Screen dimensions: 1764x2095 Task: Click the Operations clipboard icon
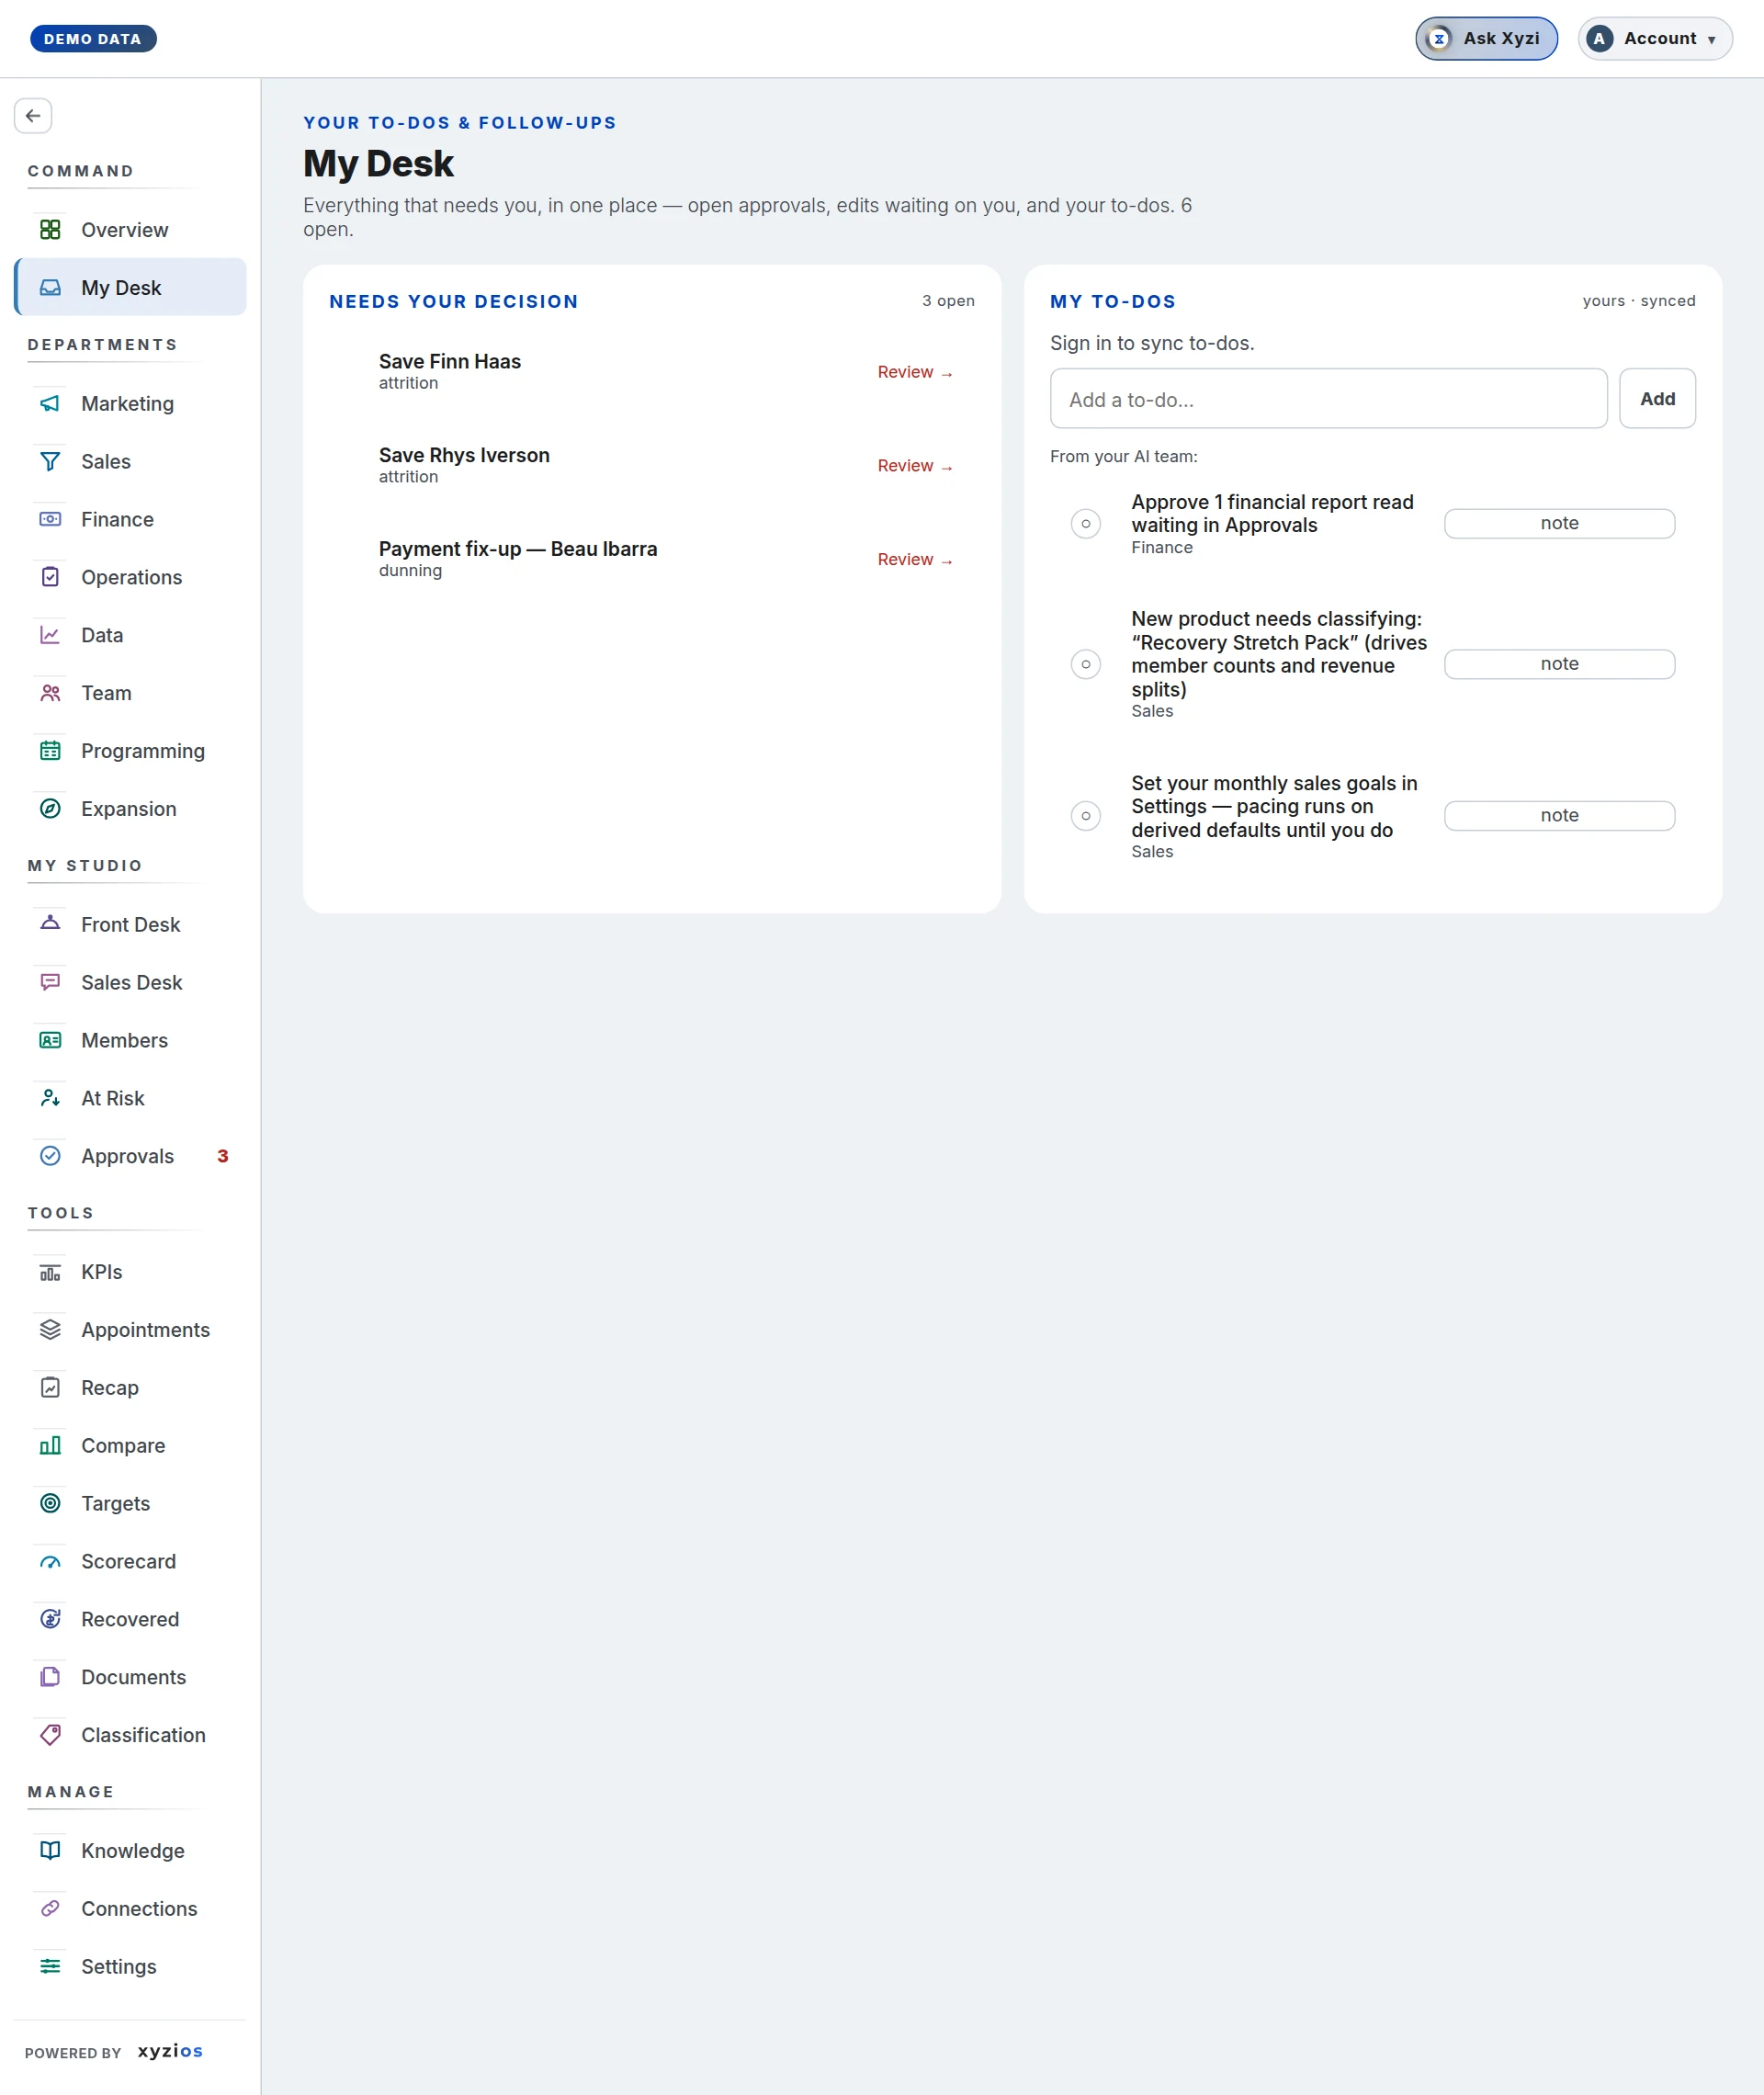(x=50, y=578)
